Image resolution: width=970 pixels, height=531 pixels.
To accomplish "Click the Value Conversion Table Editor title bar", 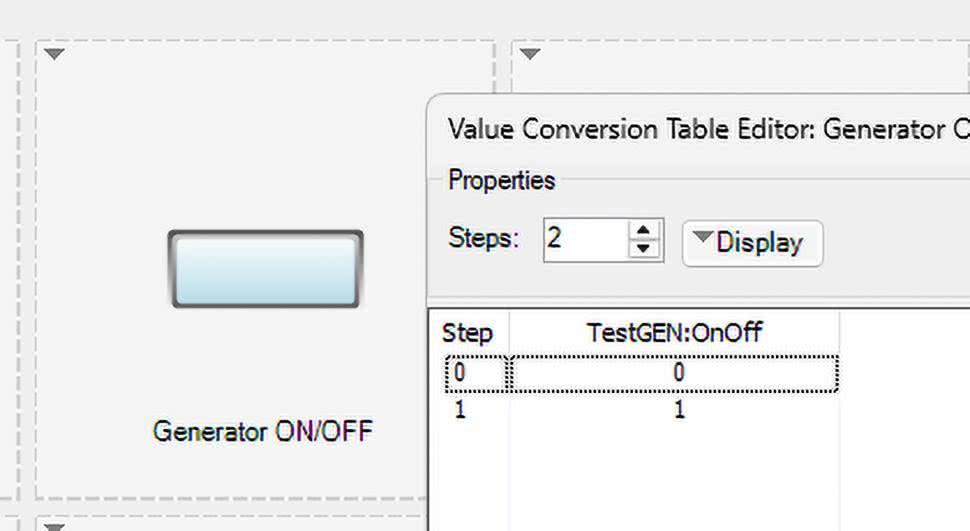I will (700, 129).
